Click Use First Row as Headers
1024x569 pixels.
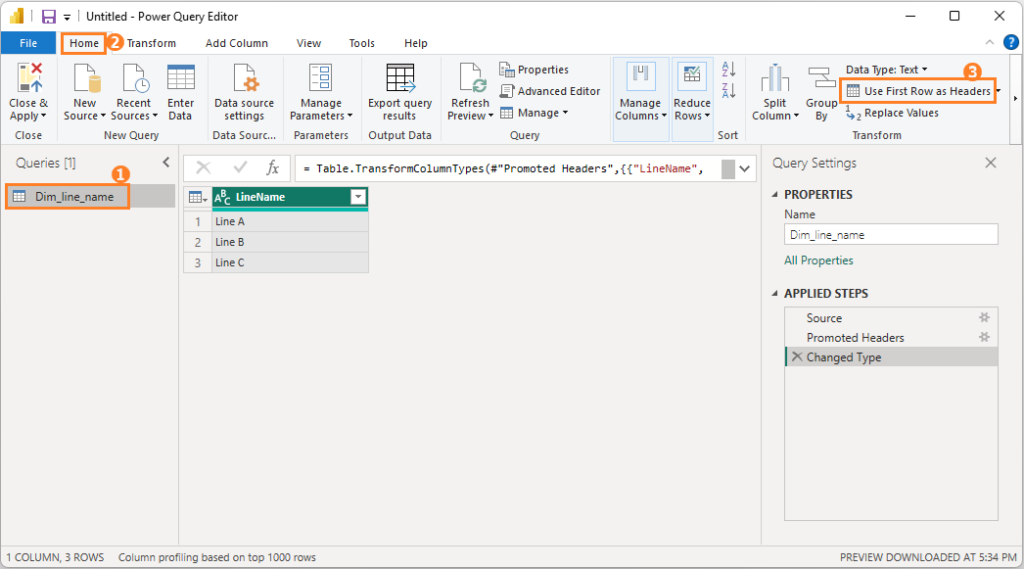[x=919, y=91]
